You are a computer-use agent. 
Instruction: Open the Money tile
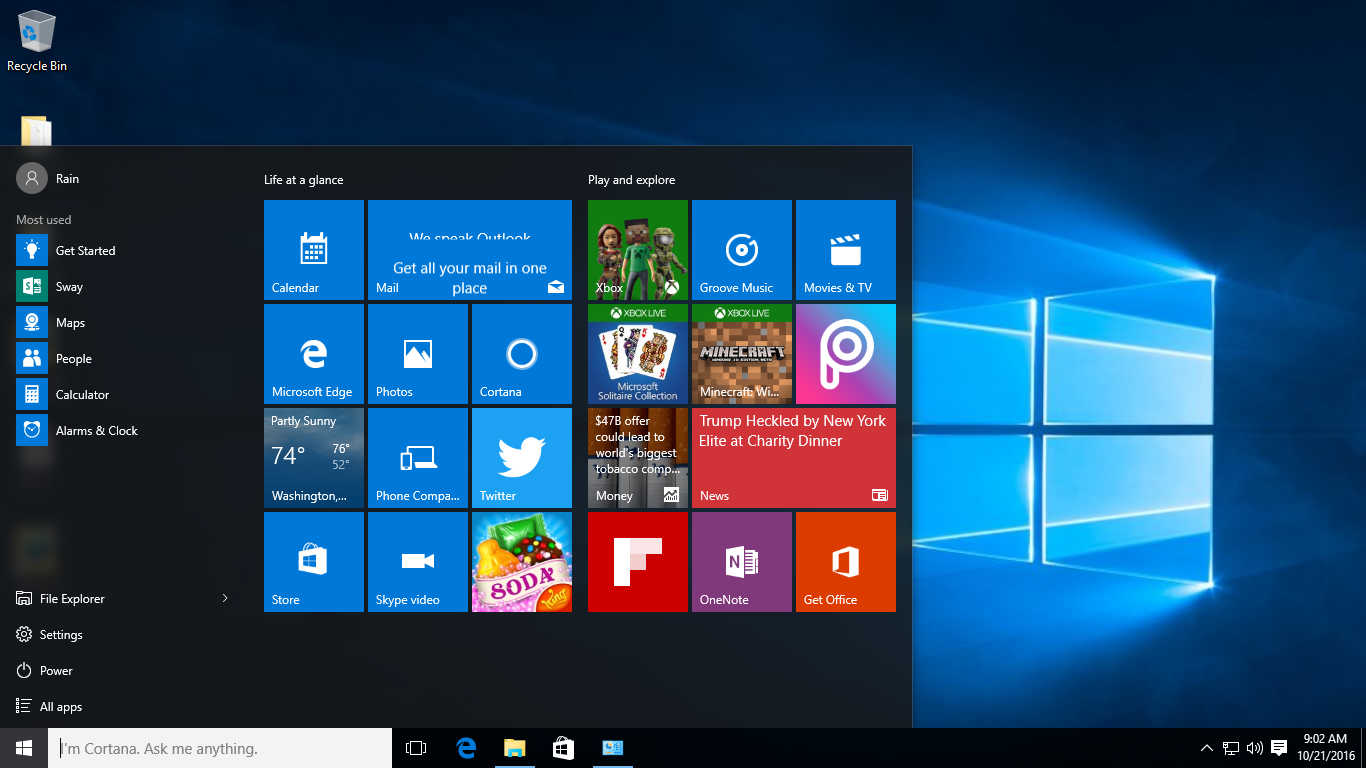click(638, 458)
